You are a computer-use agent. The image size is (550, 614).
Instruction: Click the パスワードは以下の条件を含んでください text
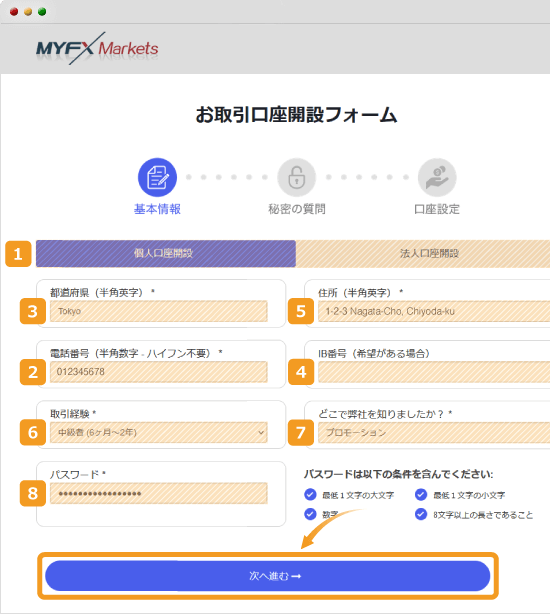pos(399,474)
